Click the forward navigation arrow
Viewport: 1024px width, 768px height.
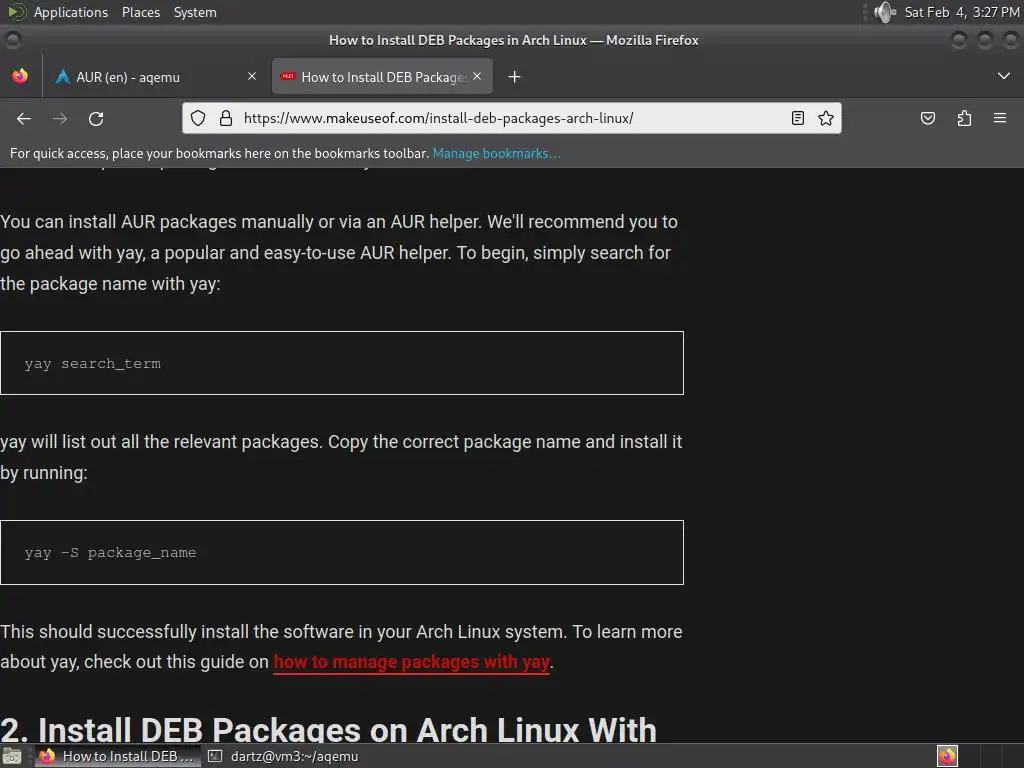coord(60,118)
